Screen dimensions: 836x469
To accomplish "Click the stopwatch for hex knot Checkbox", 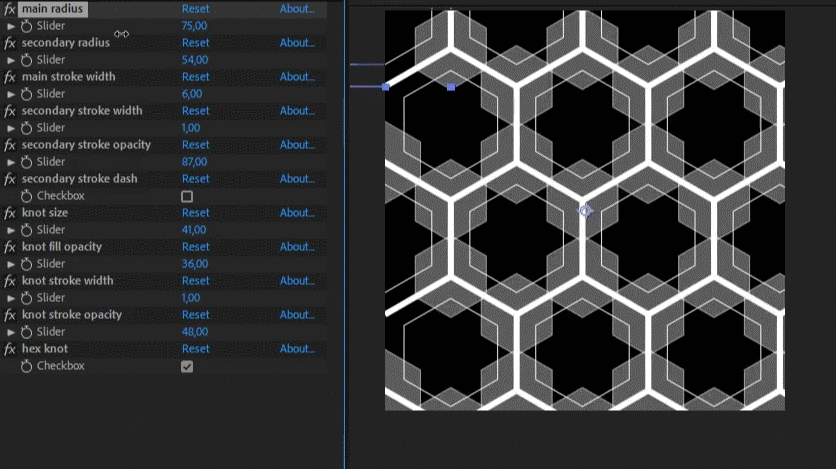I will (26, 366).
